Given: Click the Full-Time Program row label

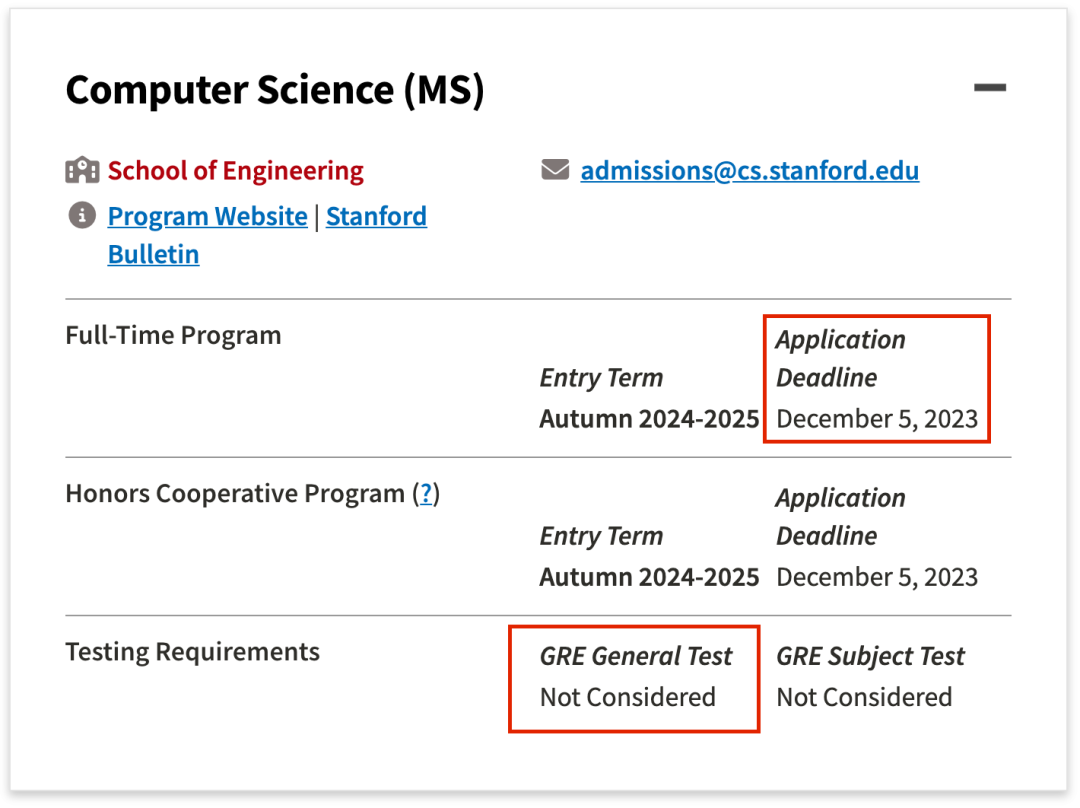Looking at the screenshot, I should point(173,335).
